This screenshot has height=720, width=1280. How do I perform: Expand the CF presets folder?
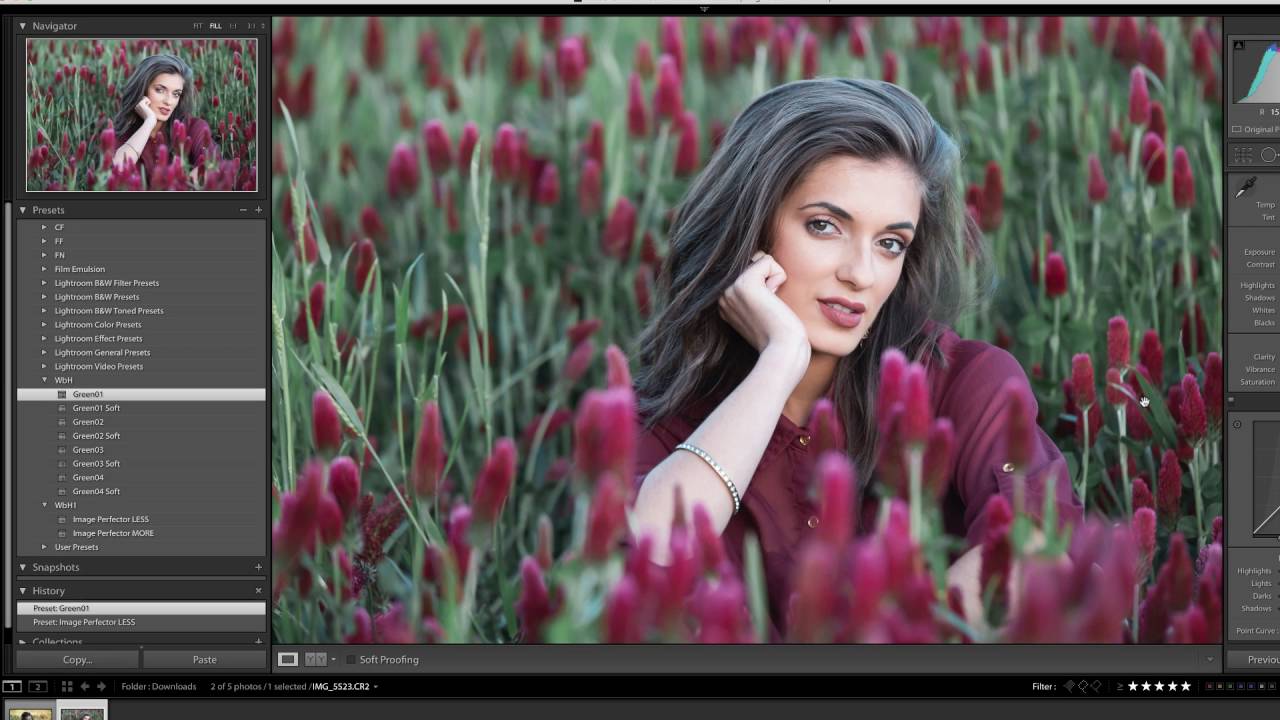pos(44,227)
